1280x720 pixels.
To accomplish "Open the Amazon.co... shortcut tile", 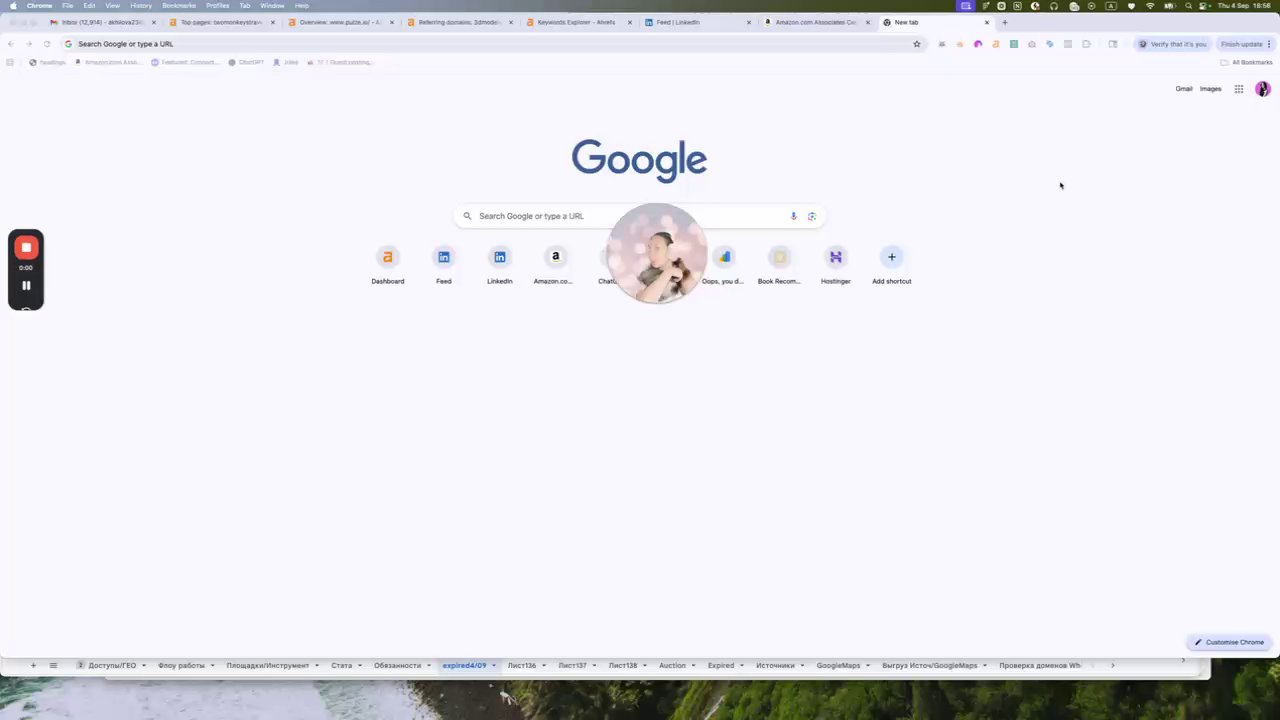I will coord(555,266).
